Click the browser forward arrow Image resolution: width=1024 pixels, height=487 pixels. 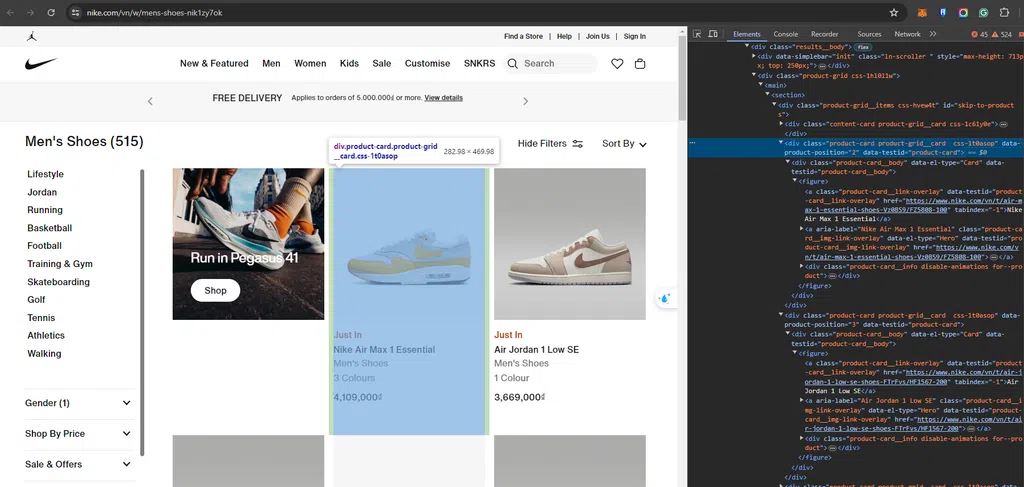click(x=30, y=12)
